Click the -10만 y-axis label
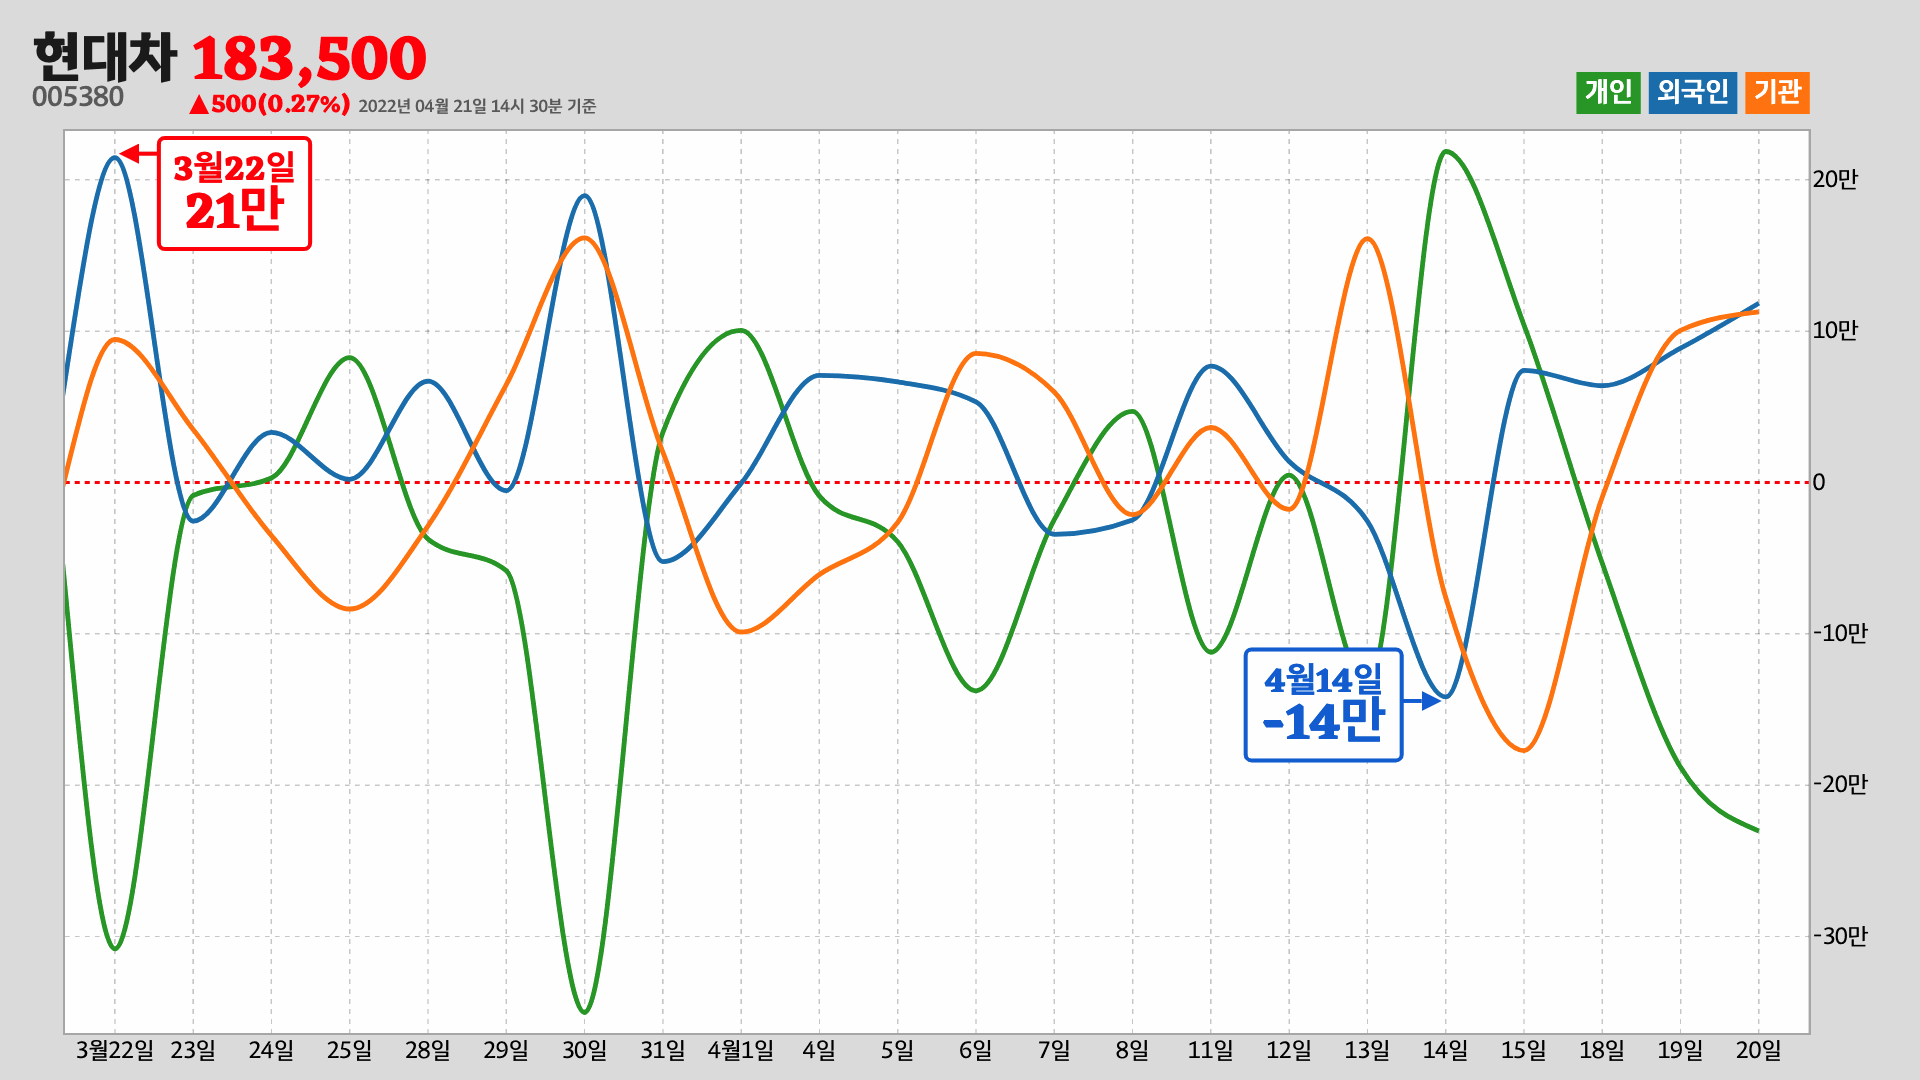The height and width of the screenshot is (1080, 1920). point(1840,634)
